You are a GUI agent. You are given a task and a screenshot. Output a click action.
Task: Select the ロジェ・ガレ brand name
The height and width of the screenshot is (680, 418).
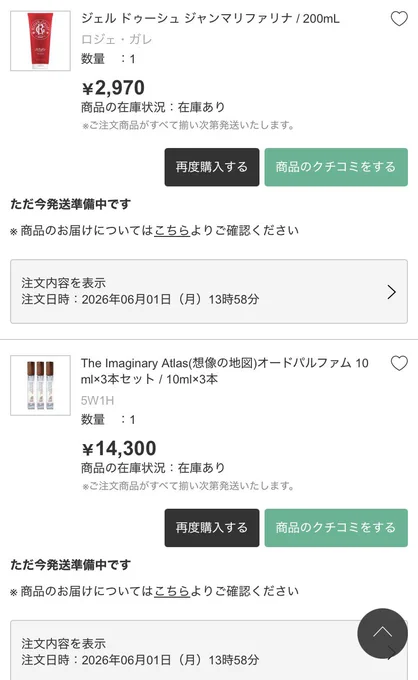pos(116,39)
